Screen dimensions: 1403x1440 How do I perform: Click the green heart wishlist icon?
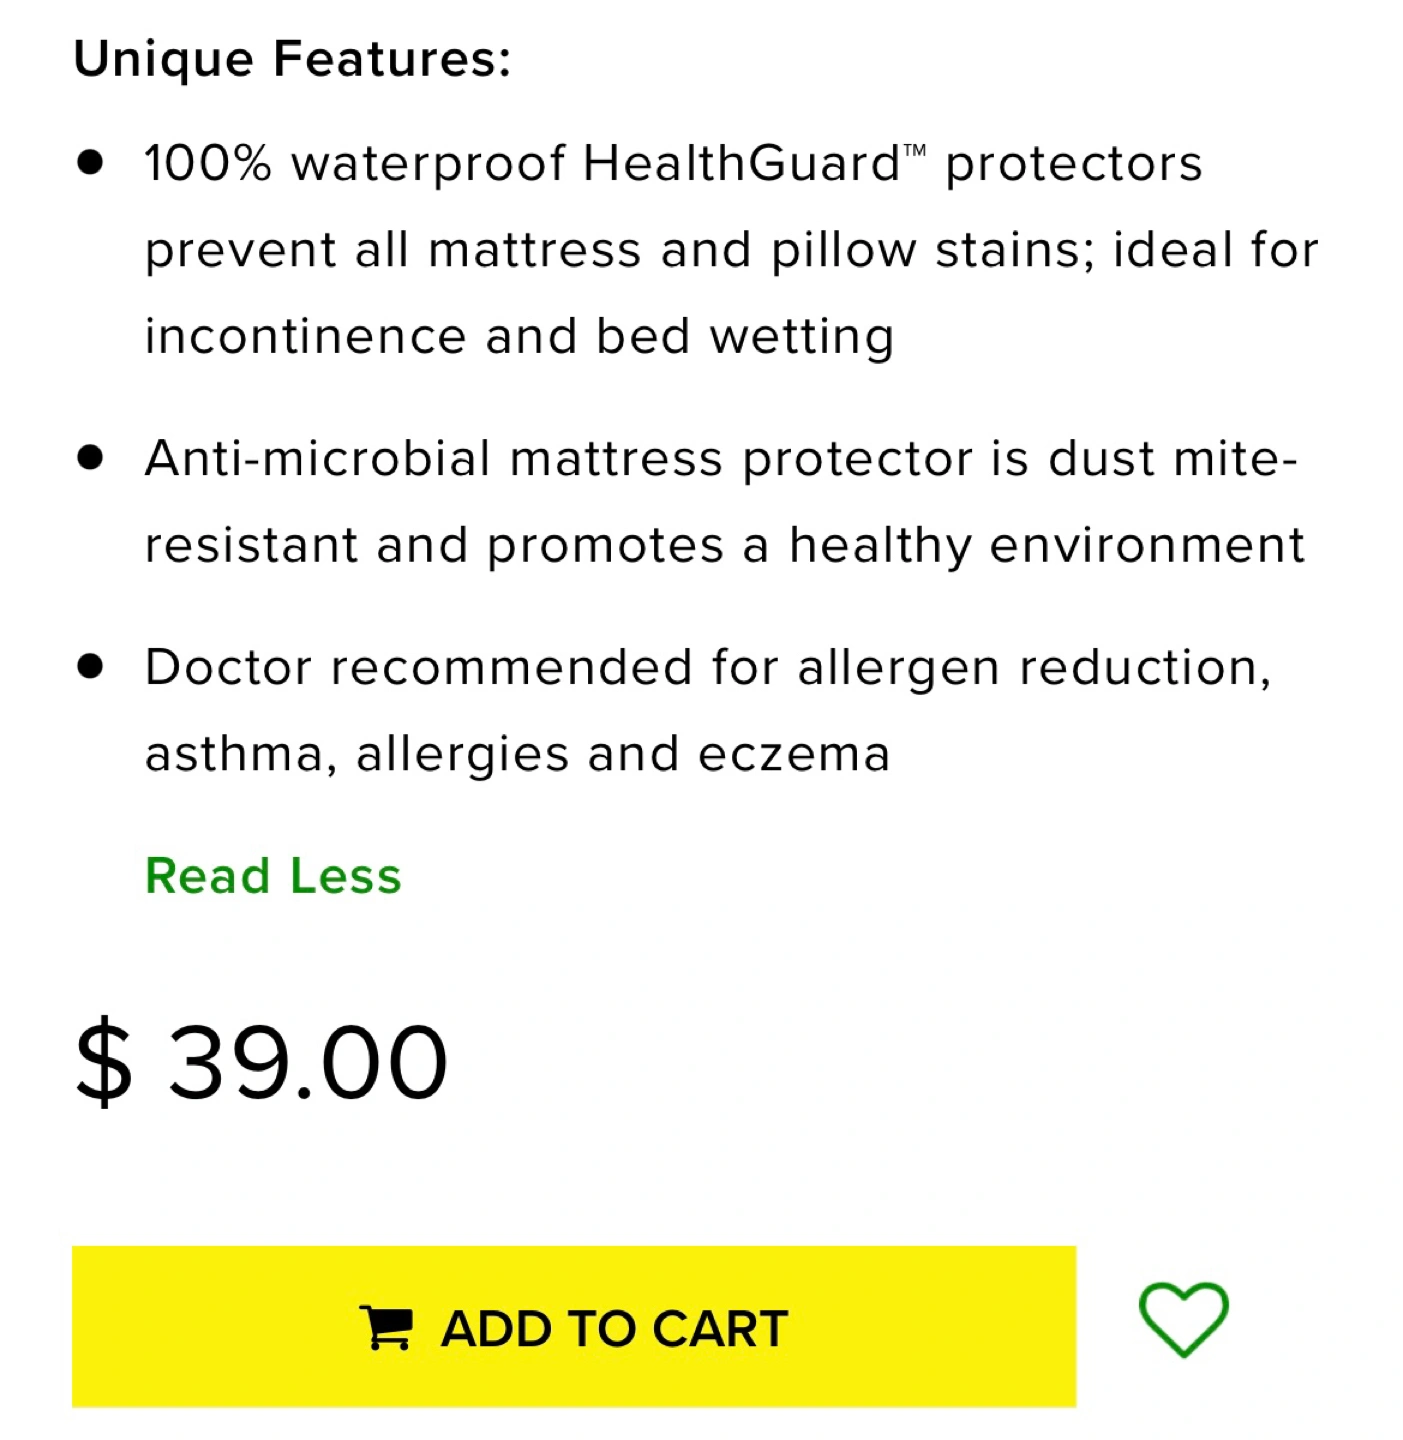point(1183,1320)
